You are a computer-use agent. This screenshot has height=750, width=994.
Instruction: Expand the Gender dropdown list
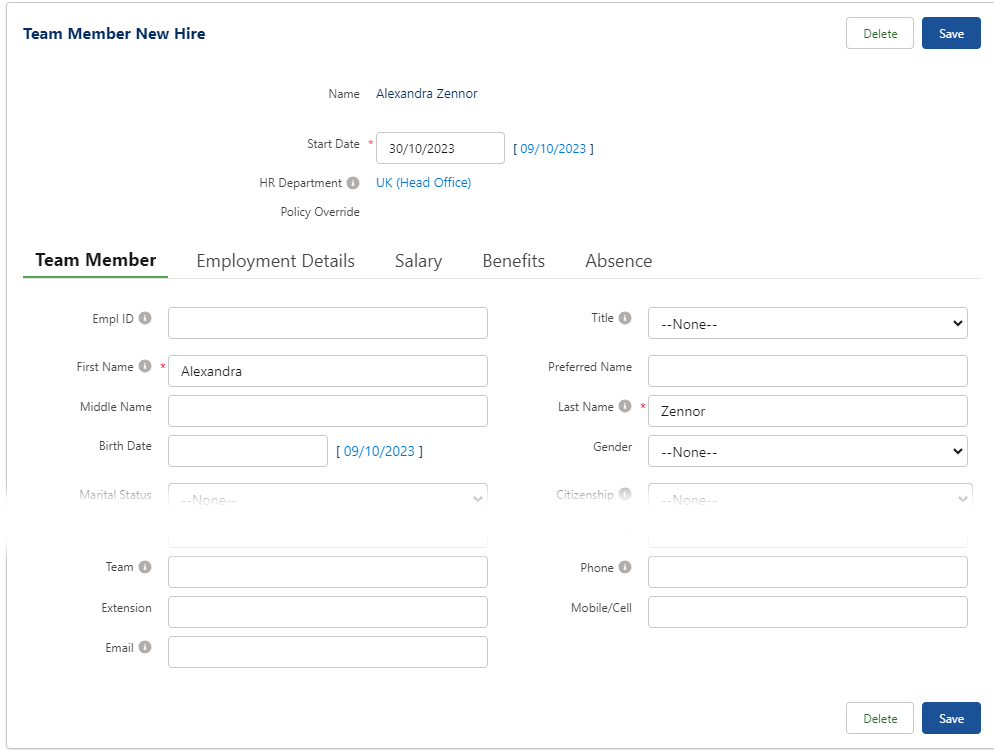[x=807, y=452]
